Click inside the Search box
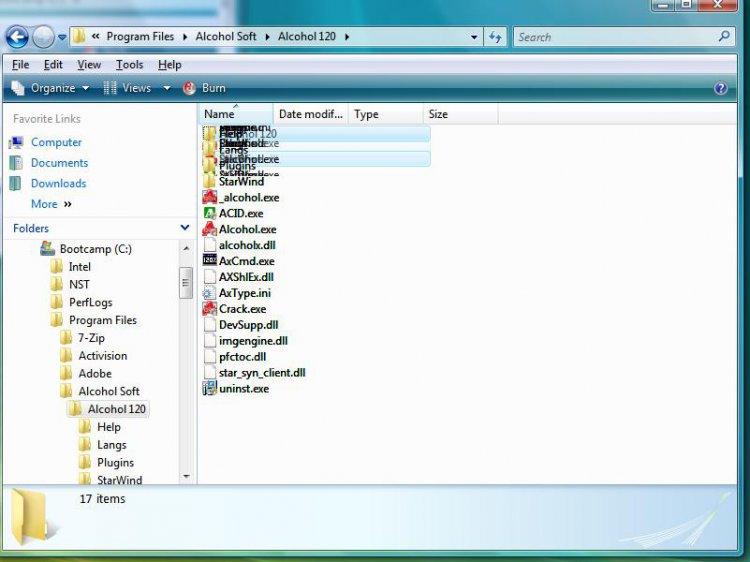This screenshot has width=750, height=562. click(x=615, y=37)
